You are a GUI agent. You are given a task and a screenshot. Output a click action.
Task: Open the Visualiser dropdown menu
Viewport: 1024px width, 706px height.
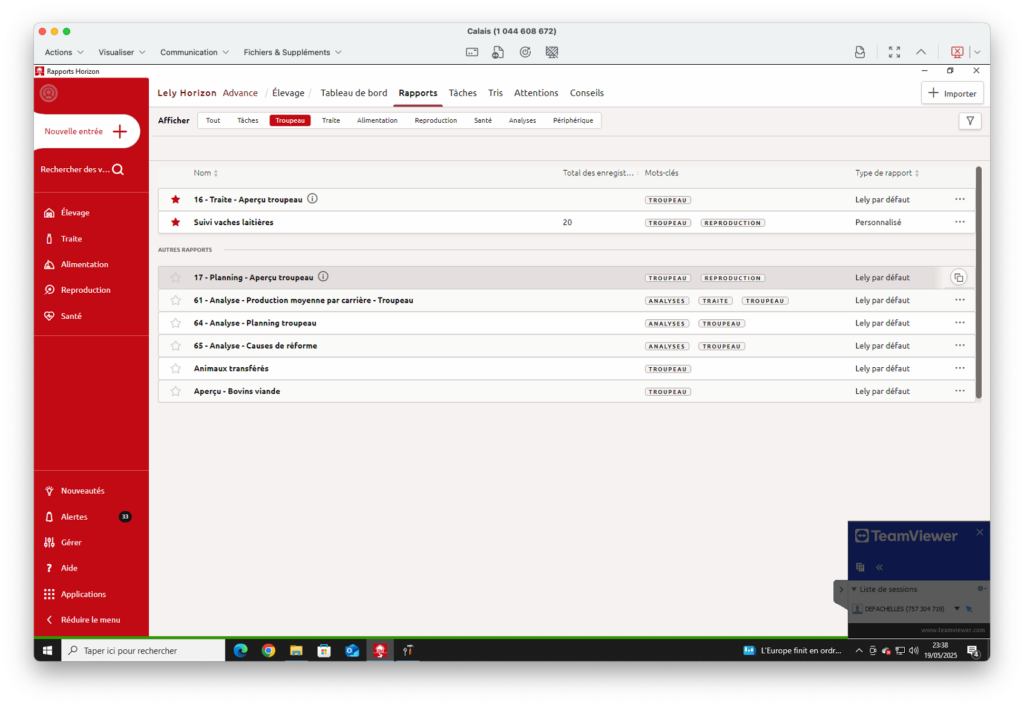(121, 52)
